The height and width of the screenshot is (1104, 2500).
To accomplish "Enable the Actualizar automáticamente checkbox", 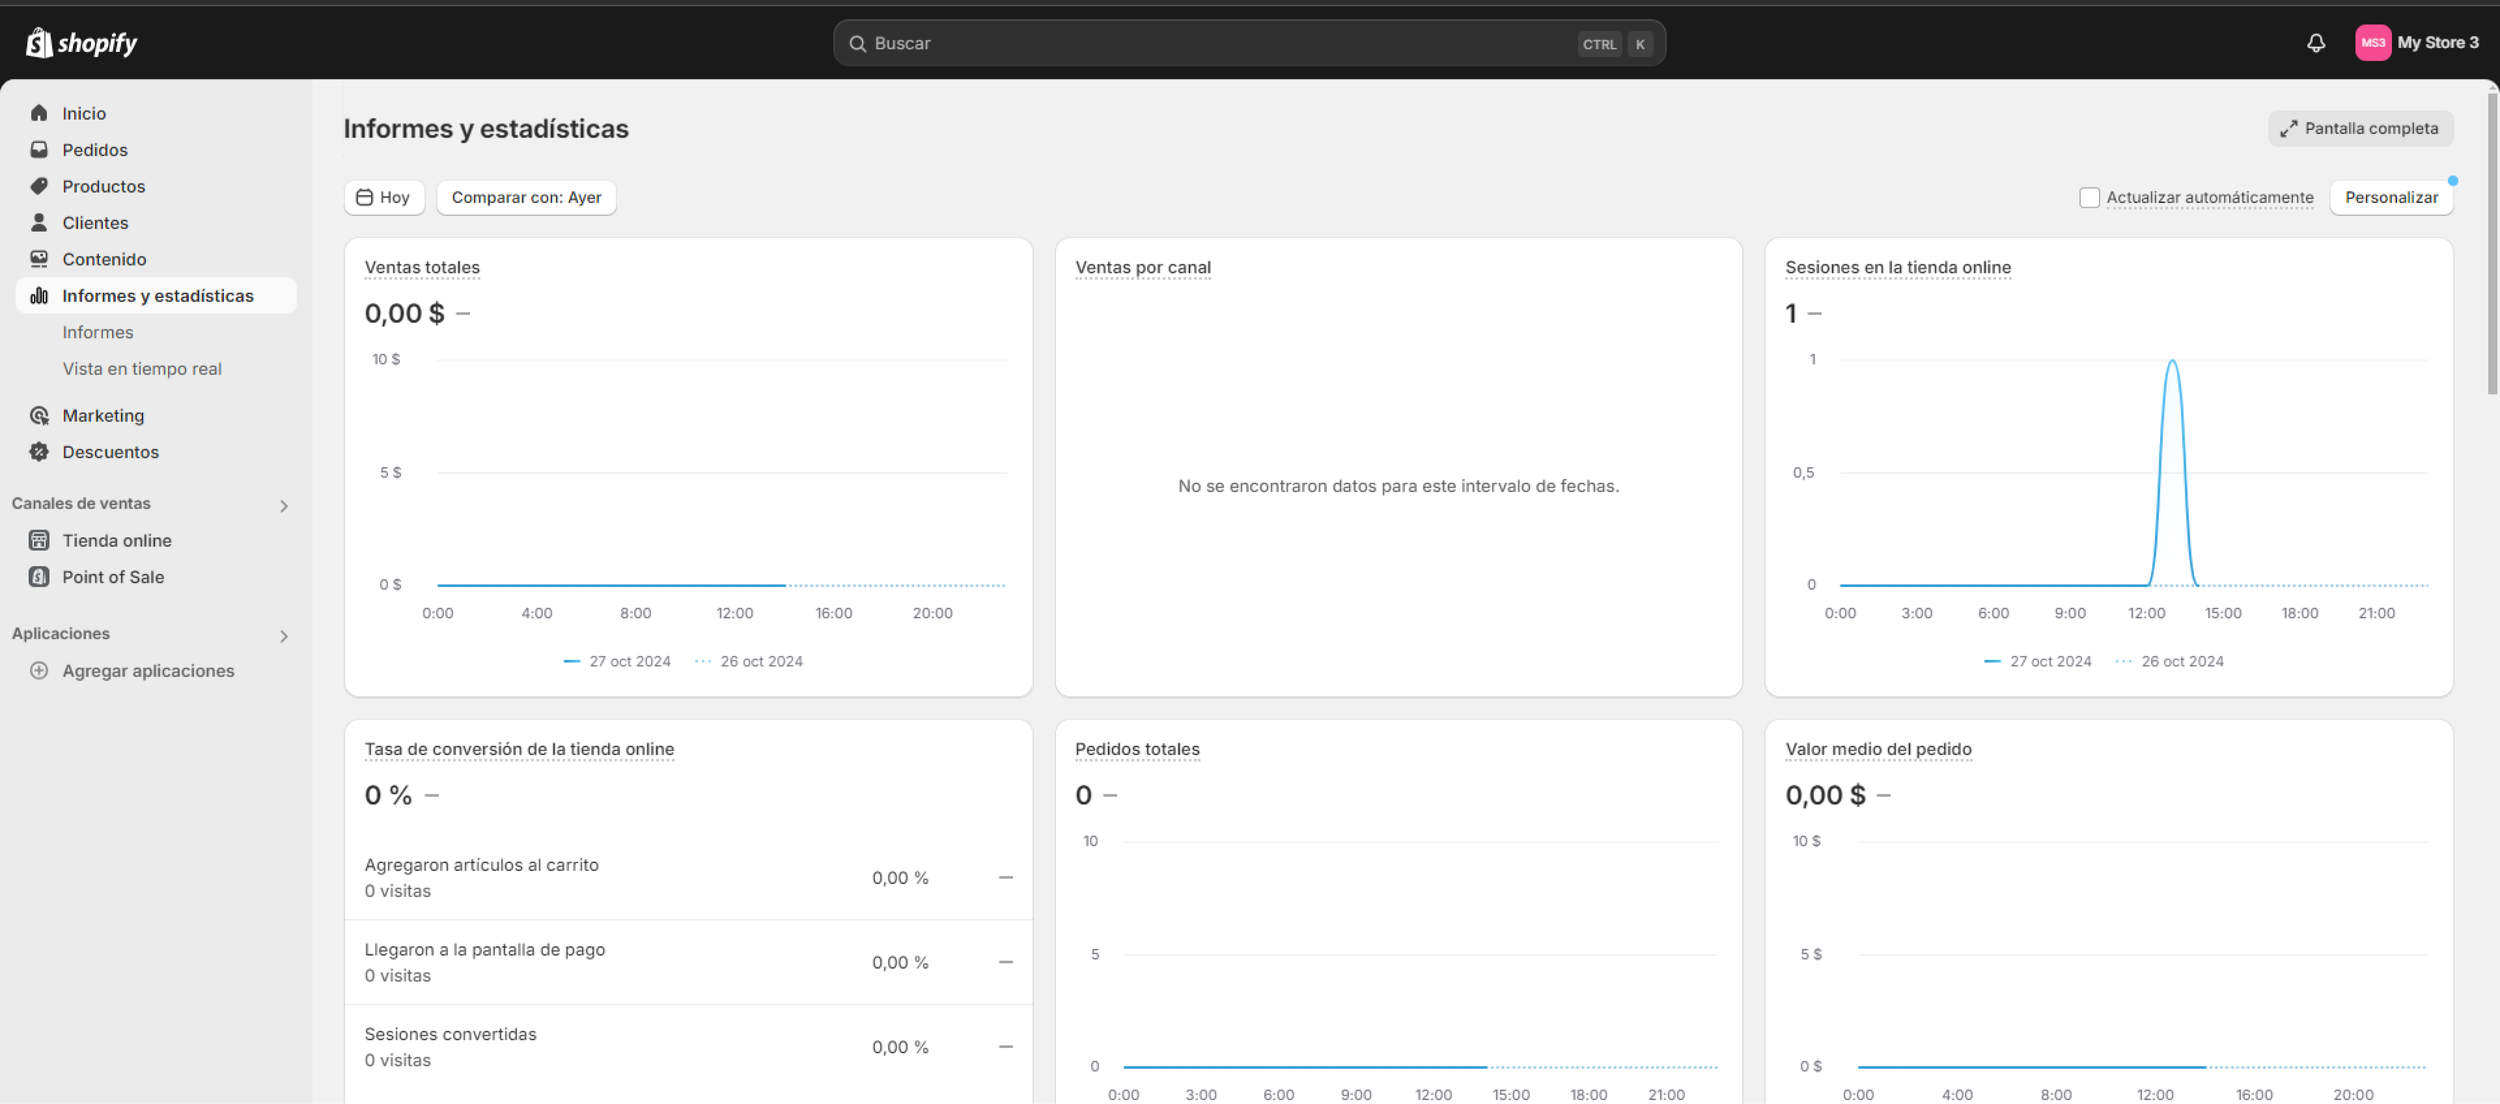I will click(2089, 197).
